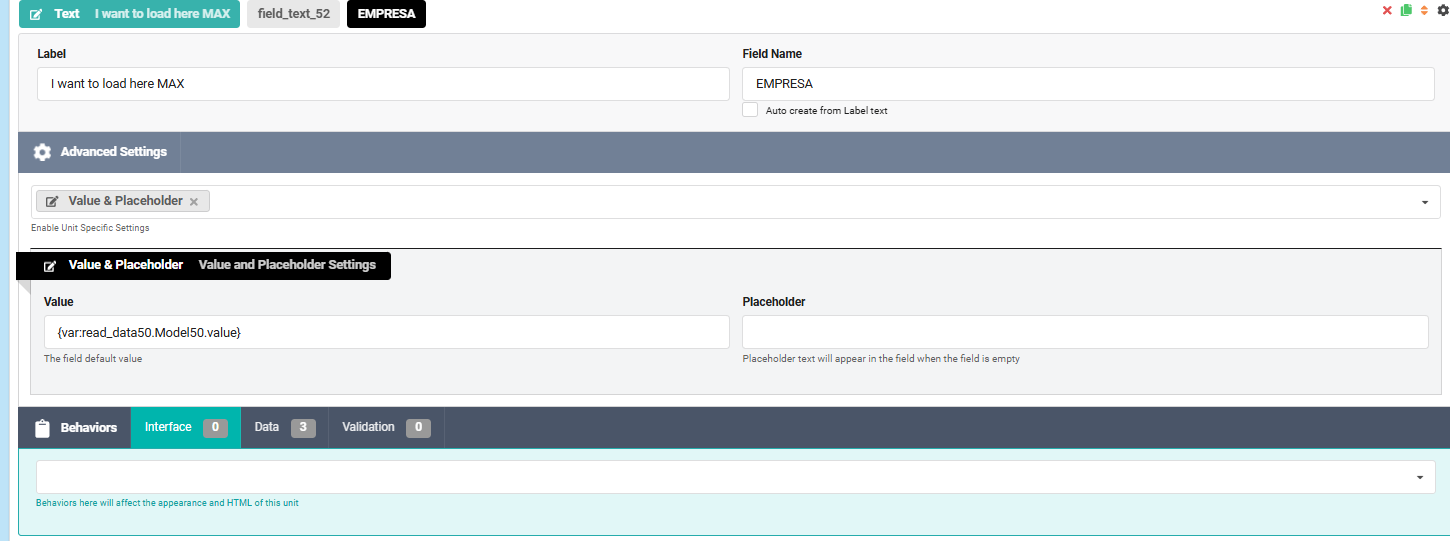Click the empty Placeholder text field

(x=1085, y=332)
